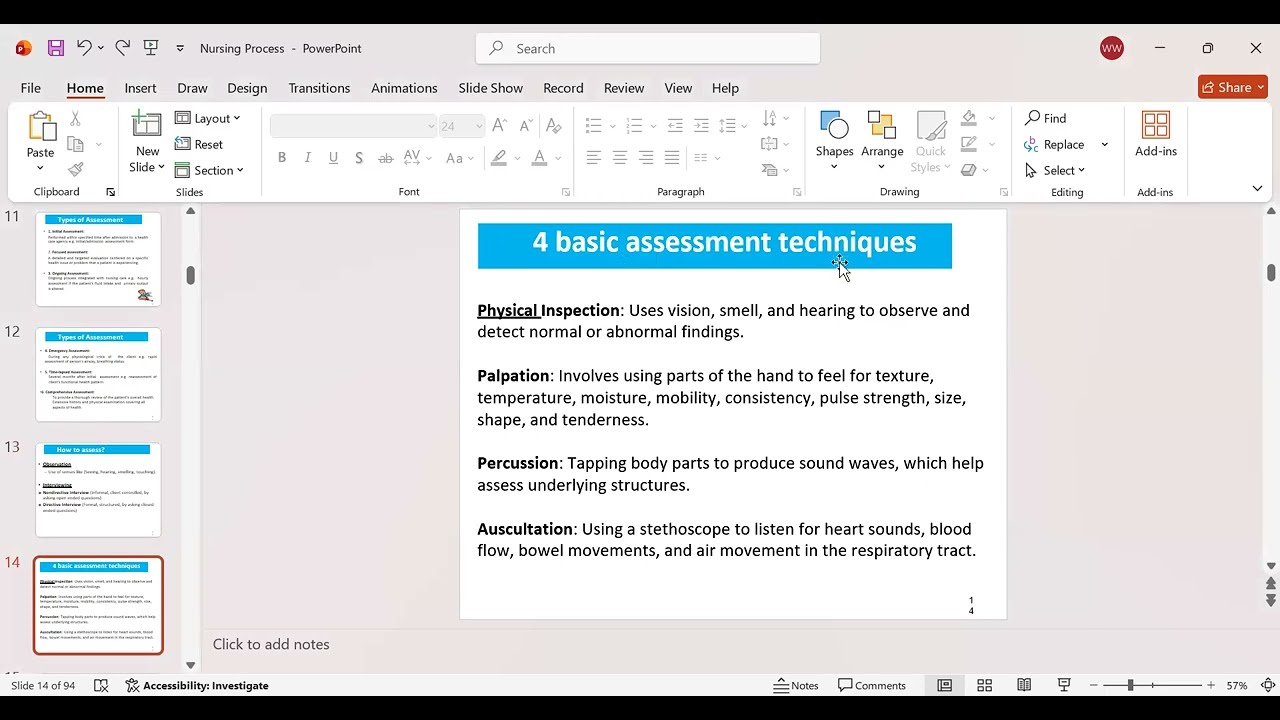Toggle Italic formatting
This screenshot has height=720, width=1280.
(307, 158)
